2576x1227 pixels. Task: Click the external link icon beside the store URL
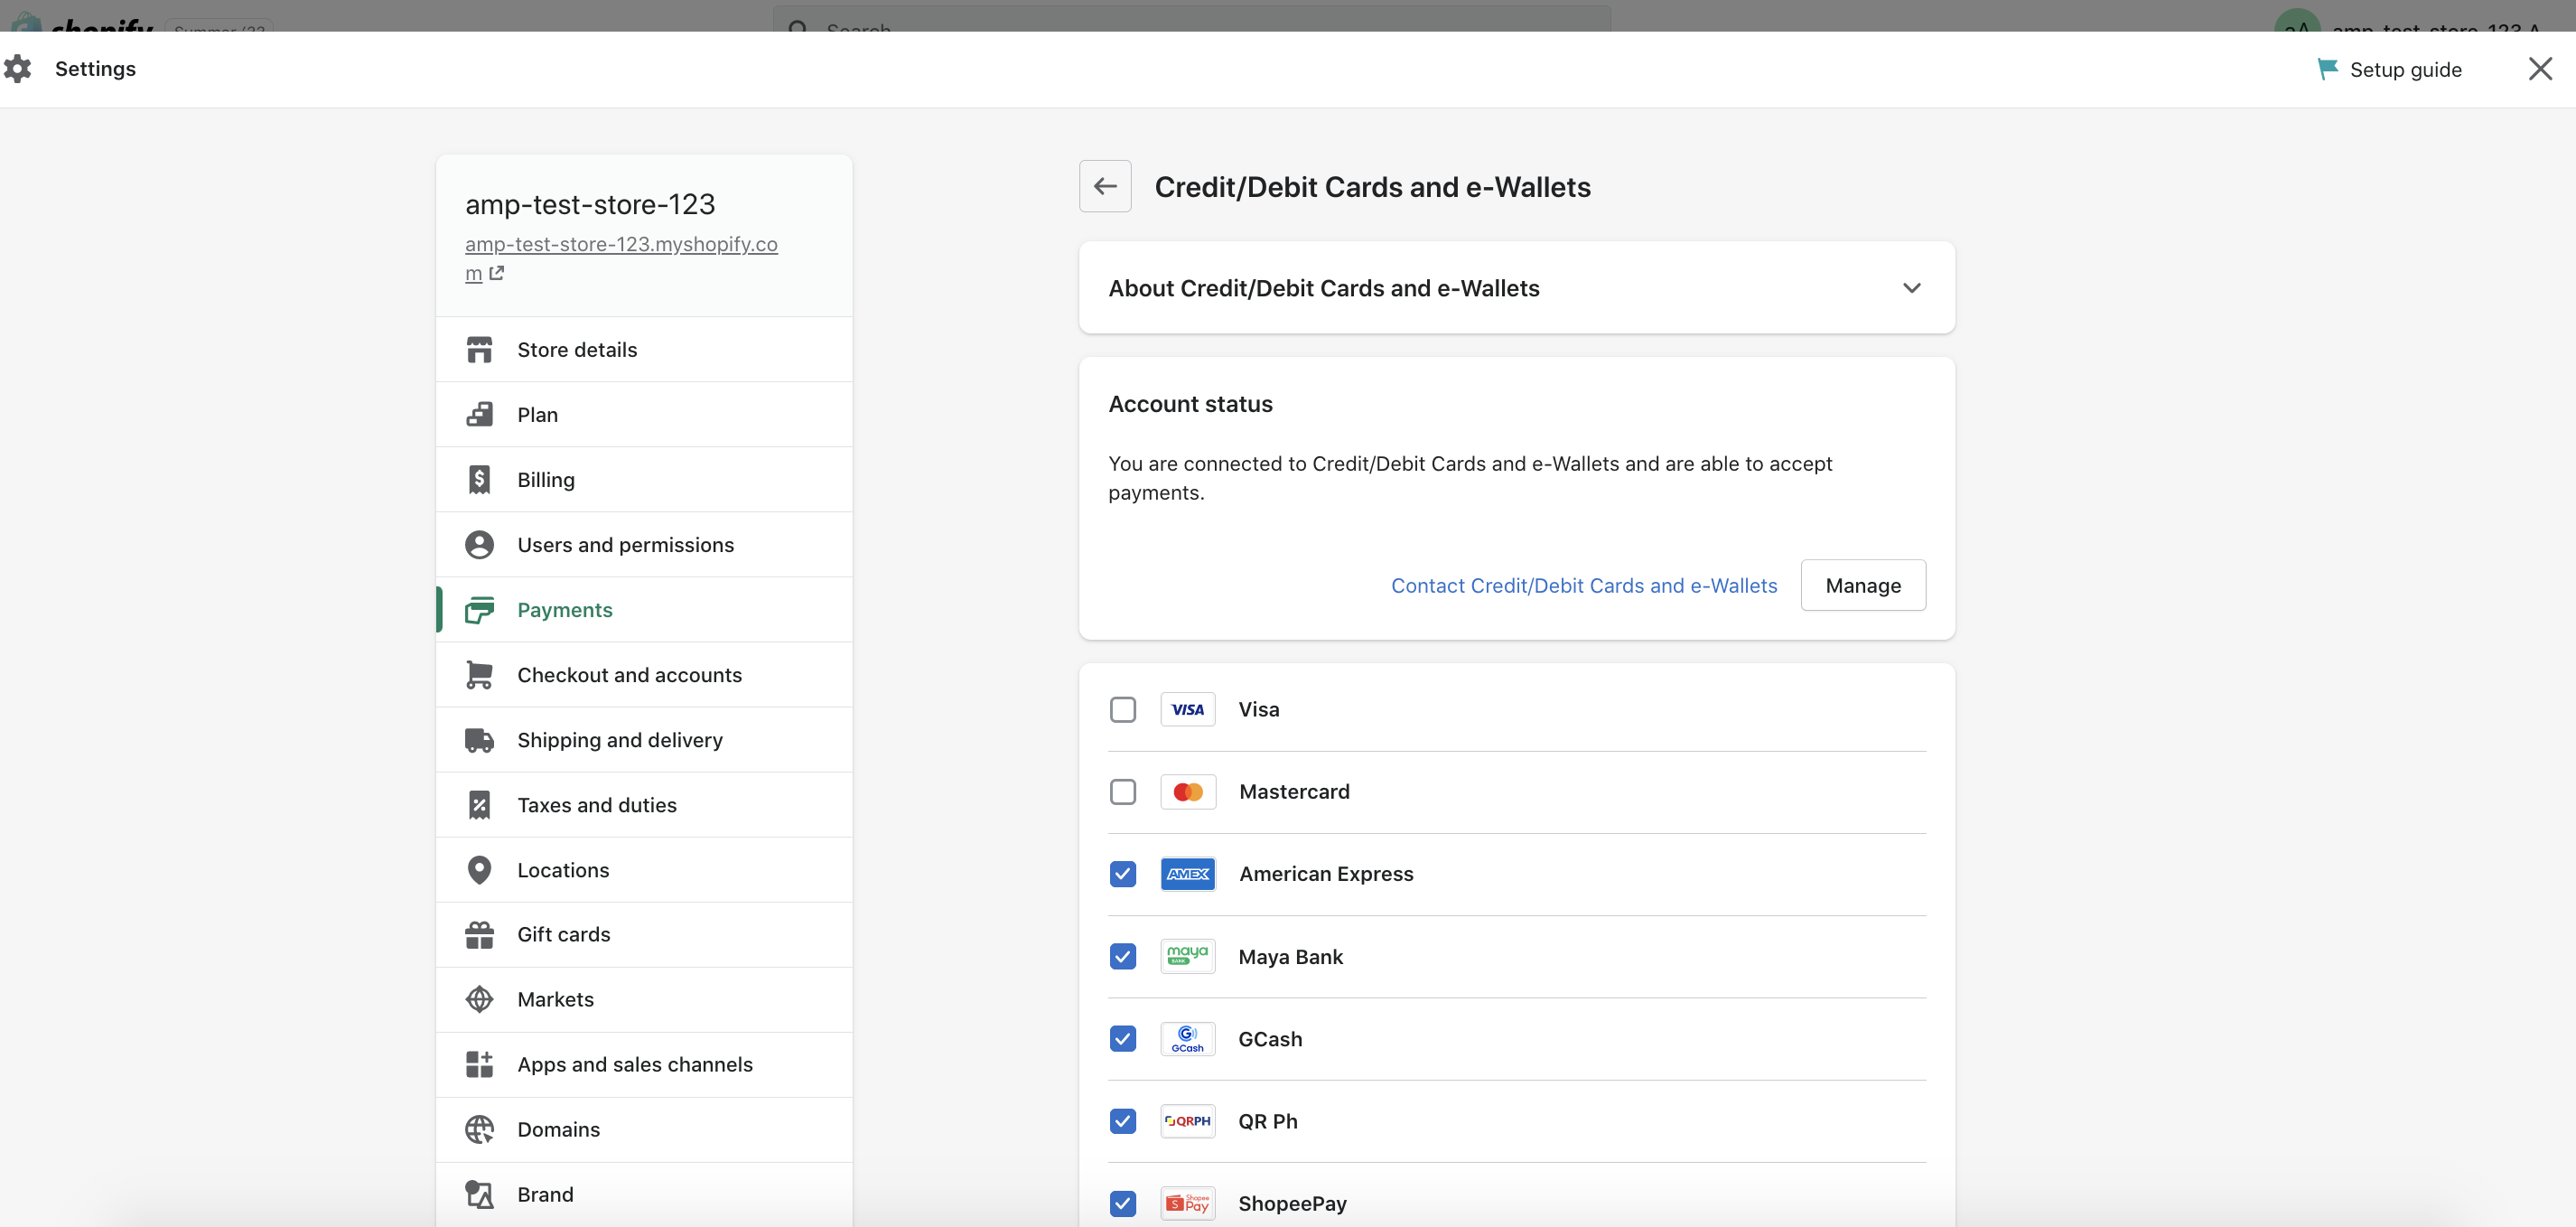pyautogui.click(x=497, y=273)
